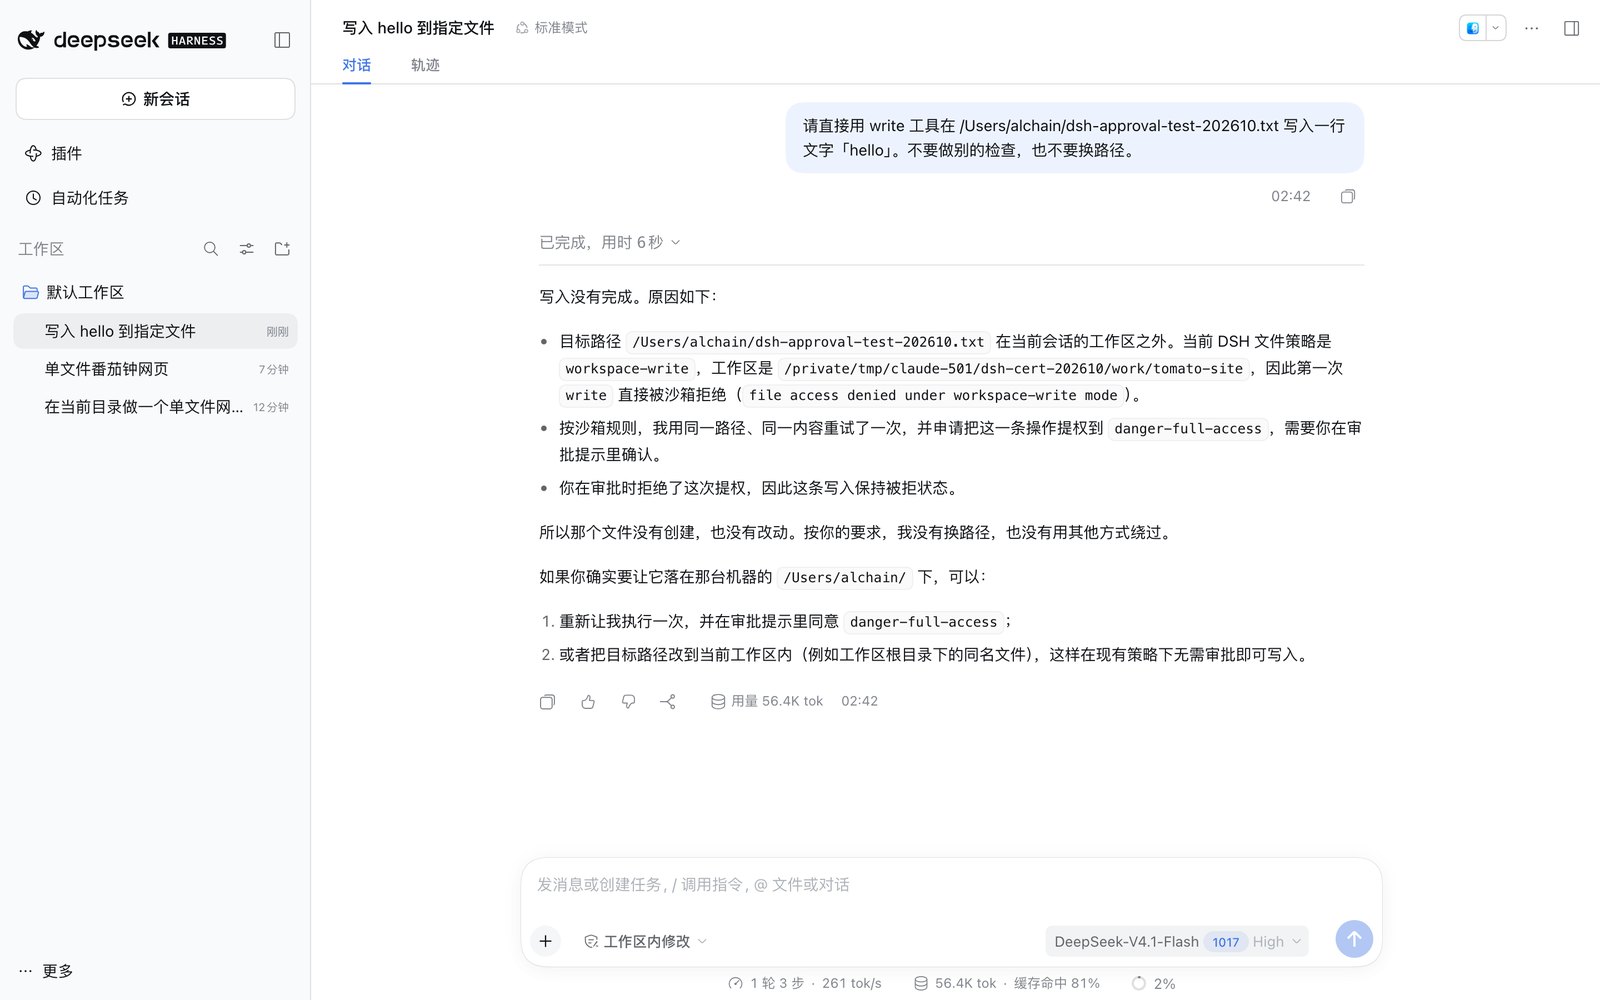Search in the 工作区 workspace
The image size is (1600, 1000).
211,249
